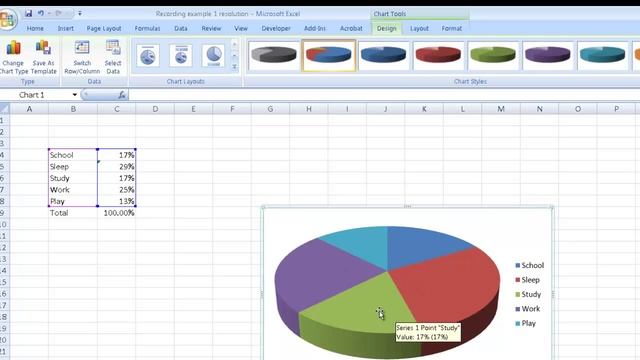Choose the red pie chart style
640x360 pixels.
pos(438,55)
